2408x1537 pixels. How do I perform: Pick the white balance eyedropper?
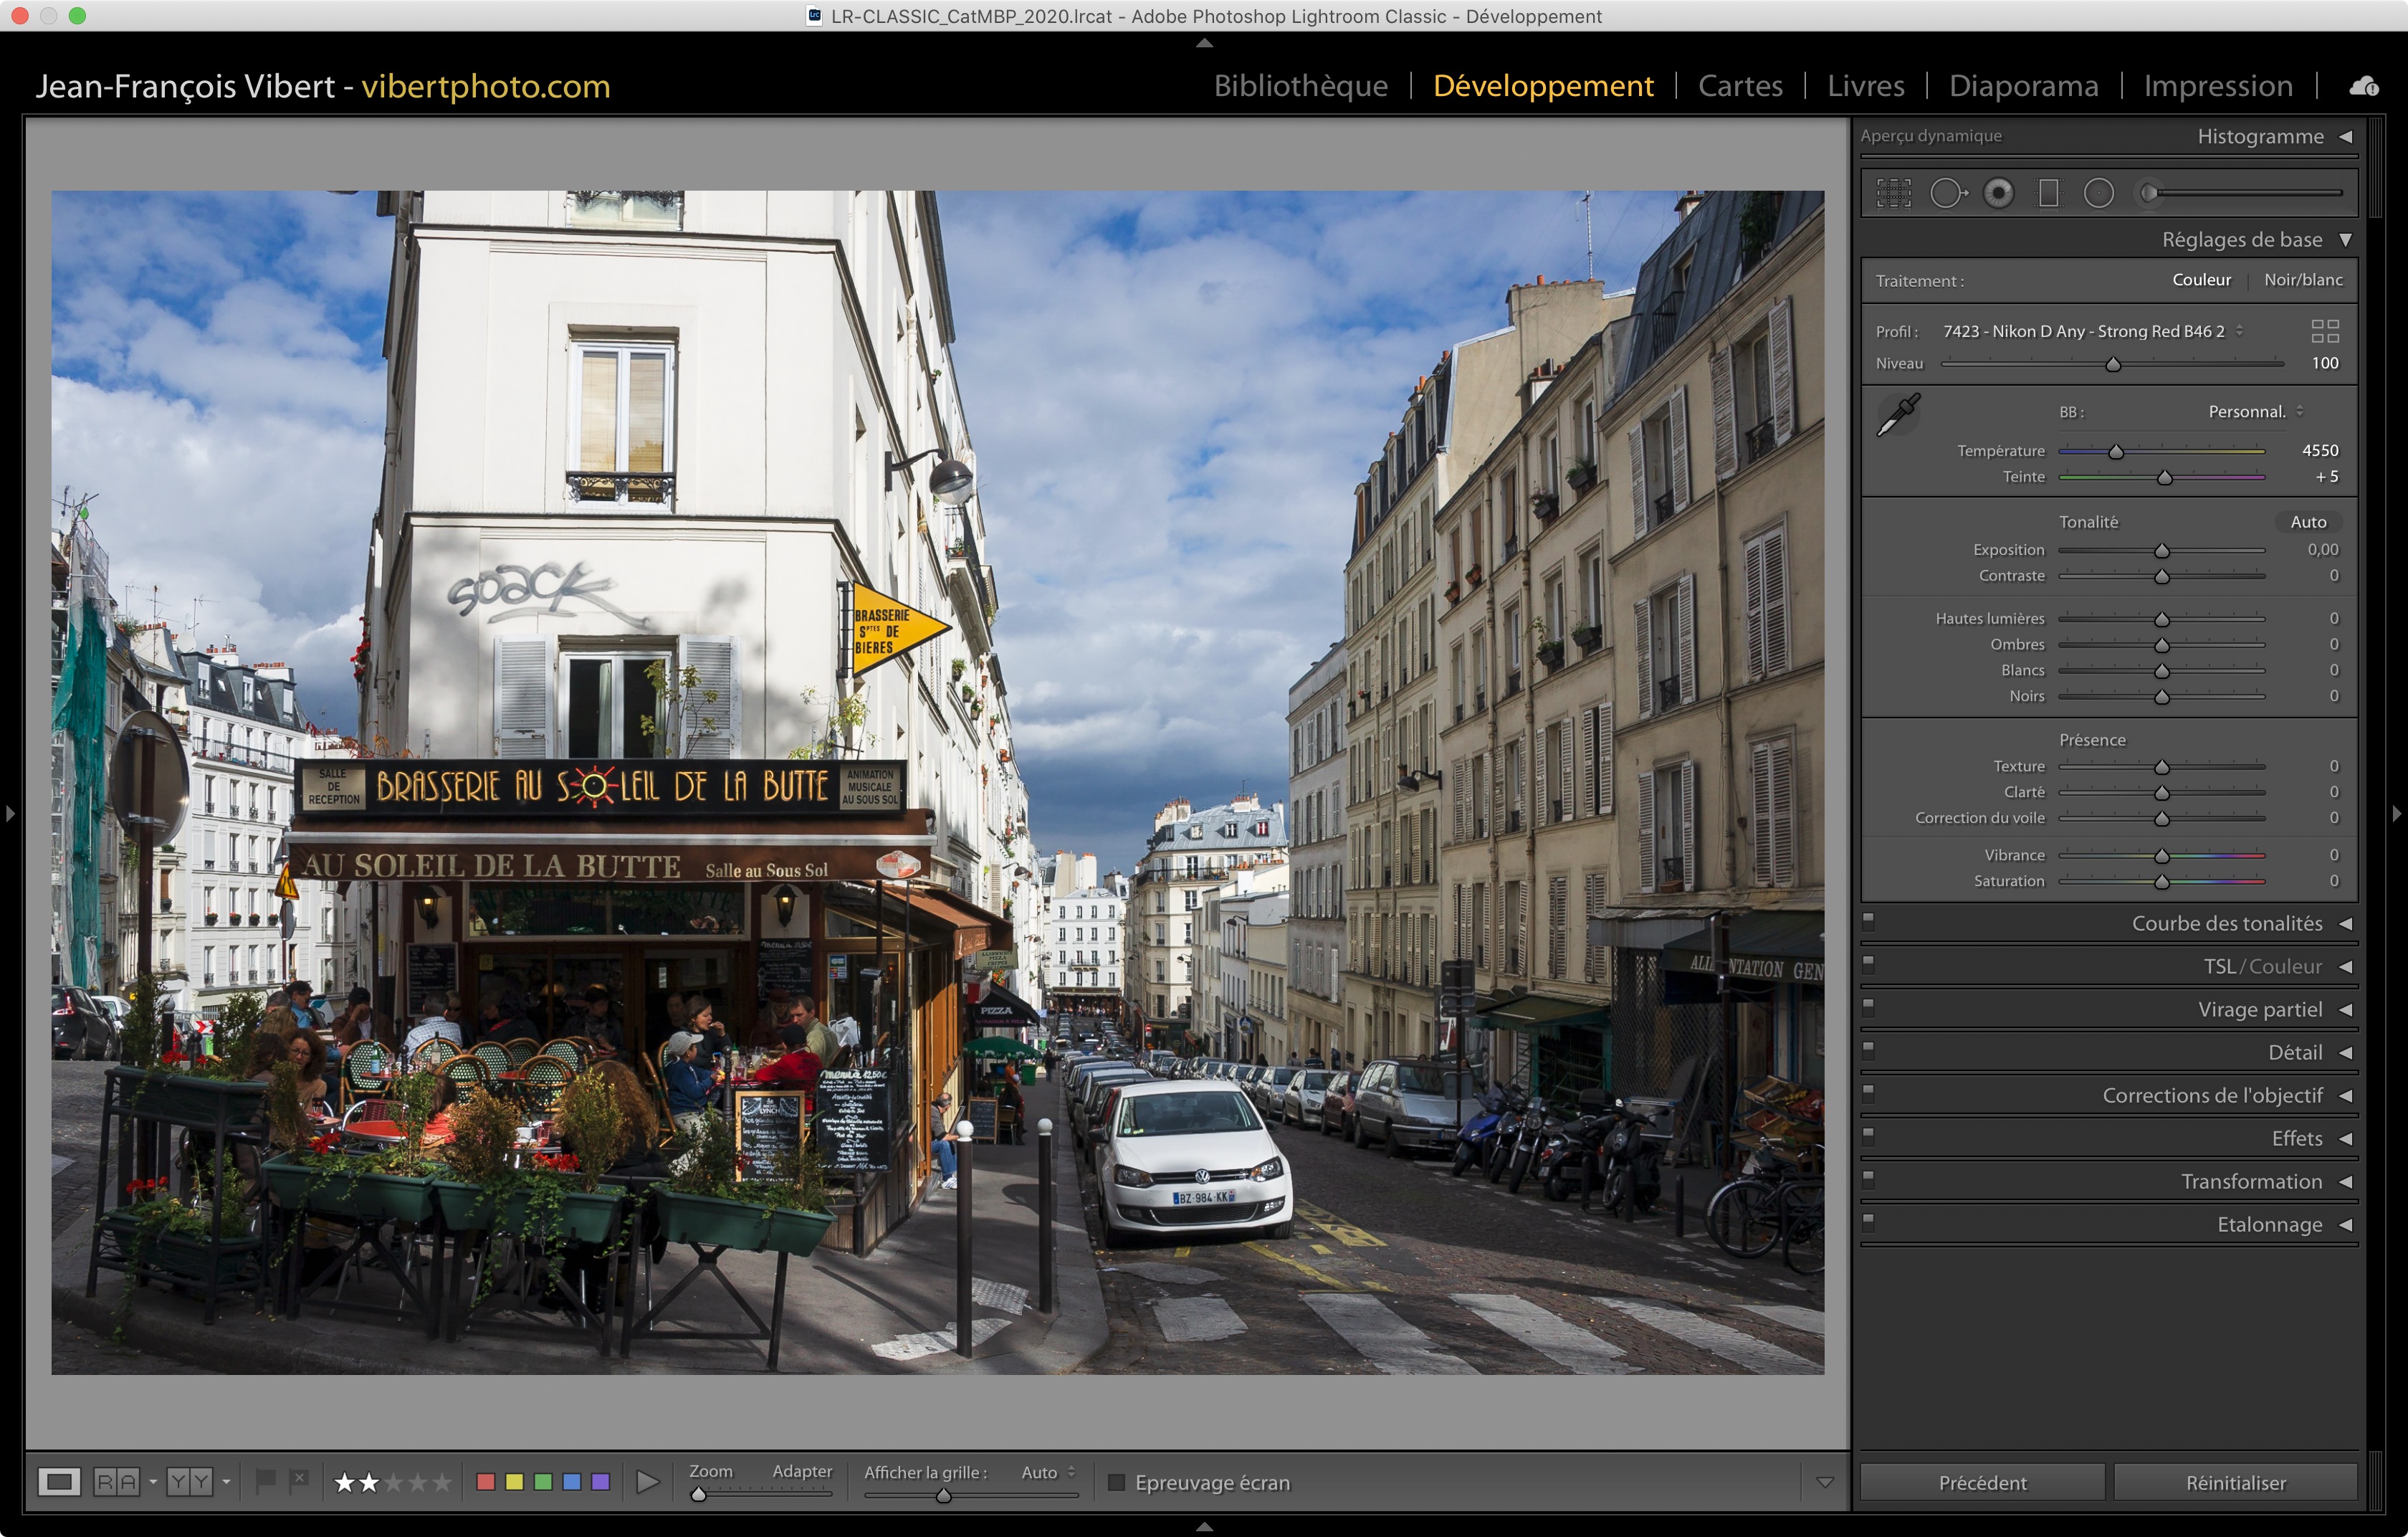1897,414
